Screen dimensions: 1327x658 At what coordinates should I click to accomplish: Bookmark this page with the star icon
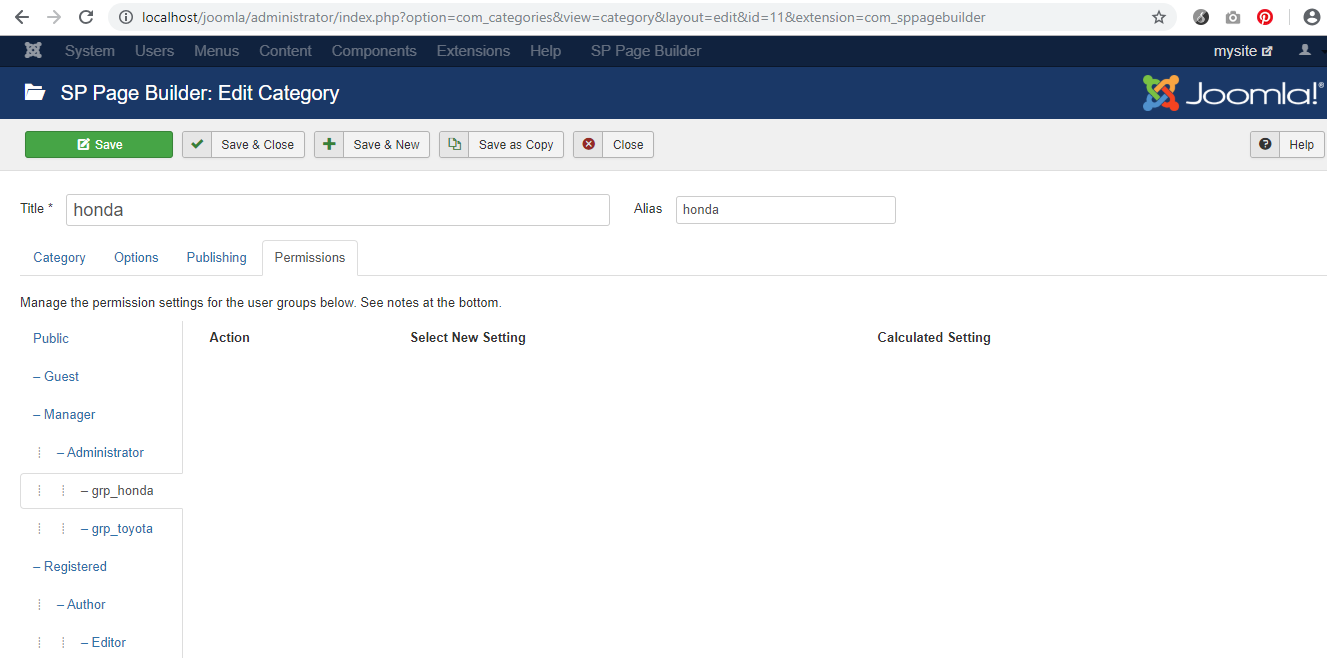(x=1159, y=17)
